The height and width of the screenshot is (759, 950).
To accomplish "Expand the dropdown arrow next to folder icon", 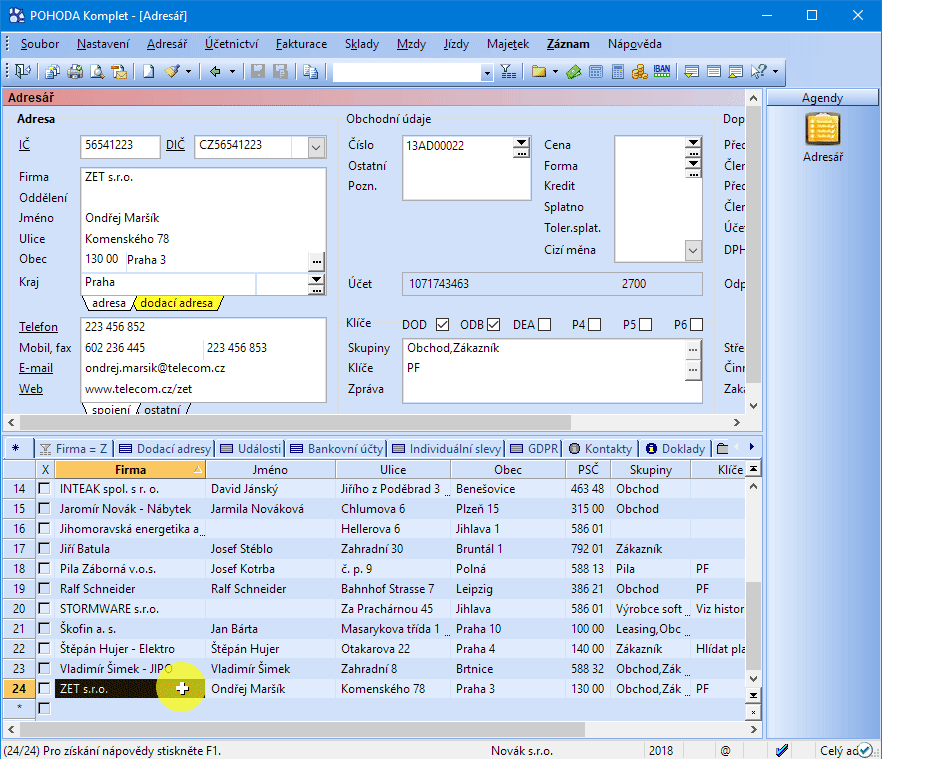I will pyautogui.click(x=555, y=71).
